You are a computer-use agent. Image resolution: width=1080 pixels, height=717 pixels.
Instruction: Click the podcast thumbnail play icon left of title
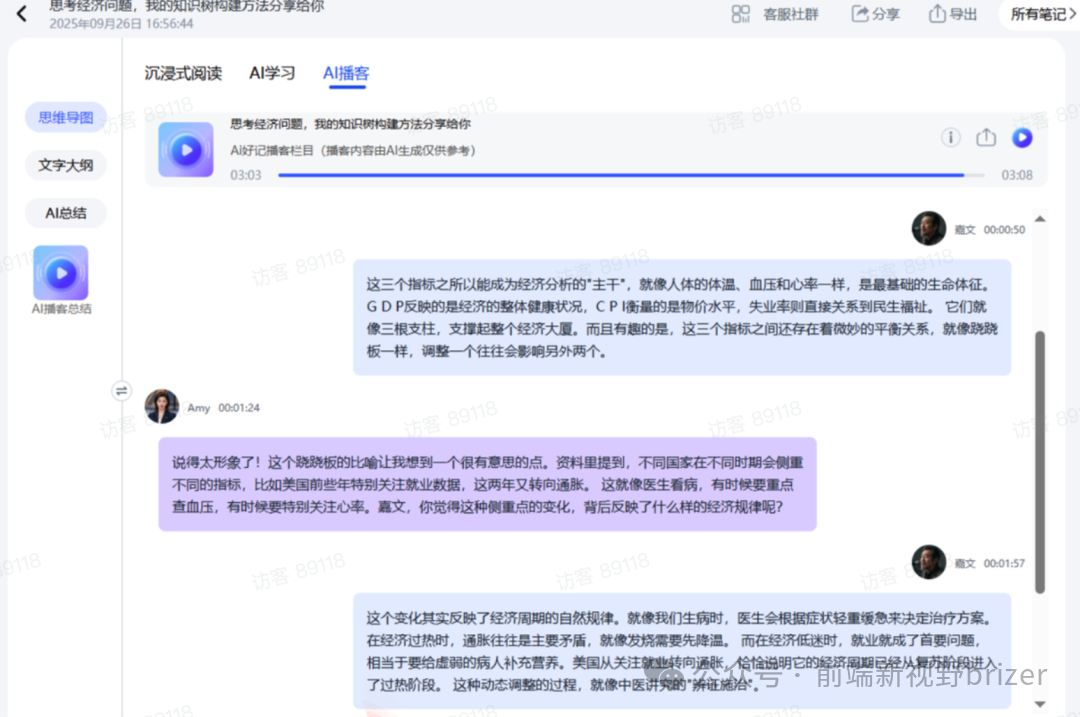tap(186, 150)
